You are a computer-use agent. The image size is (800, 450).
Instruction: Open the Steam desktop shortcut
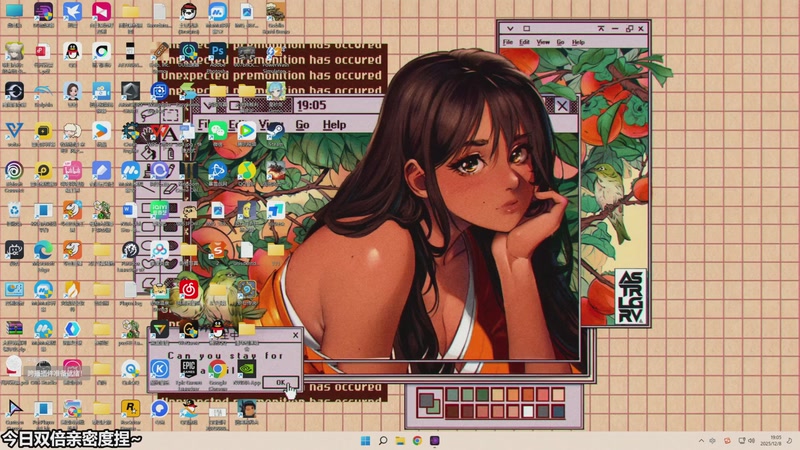276,131
